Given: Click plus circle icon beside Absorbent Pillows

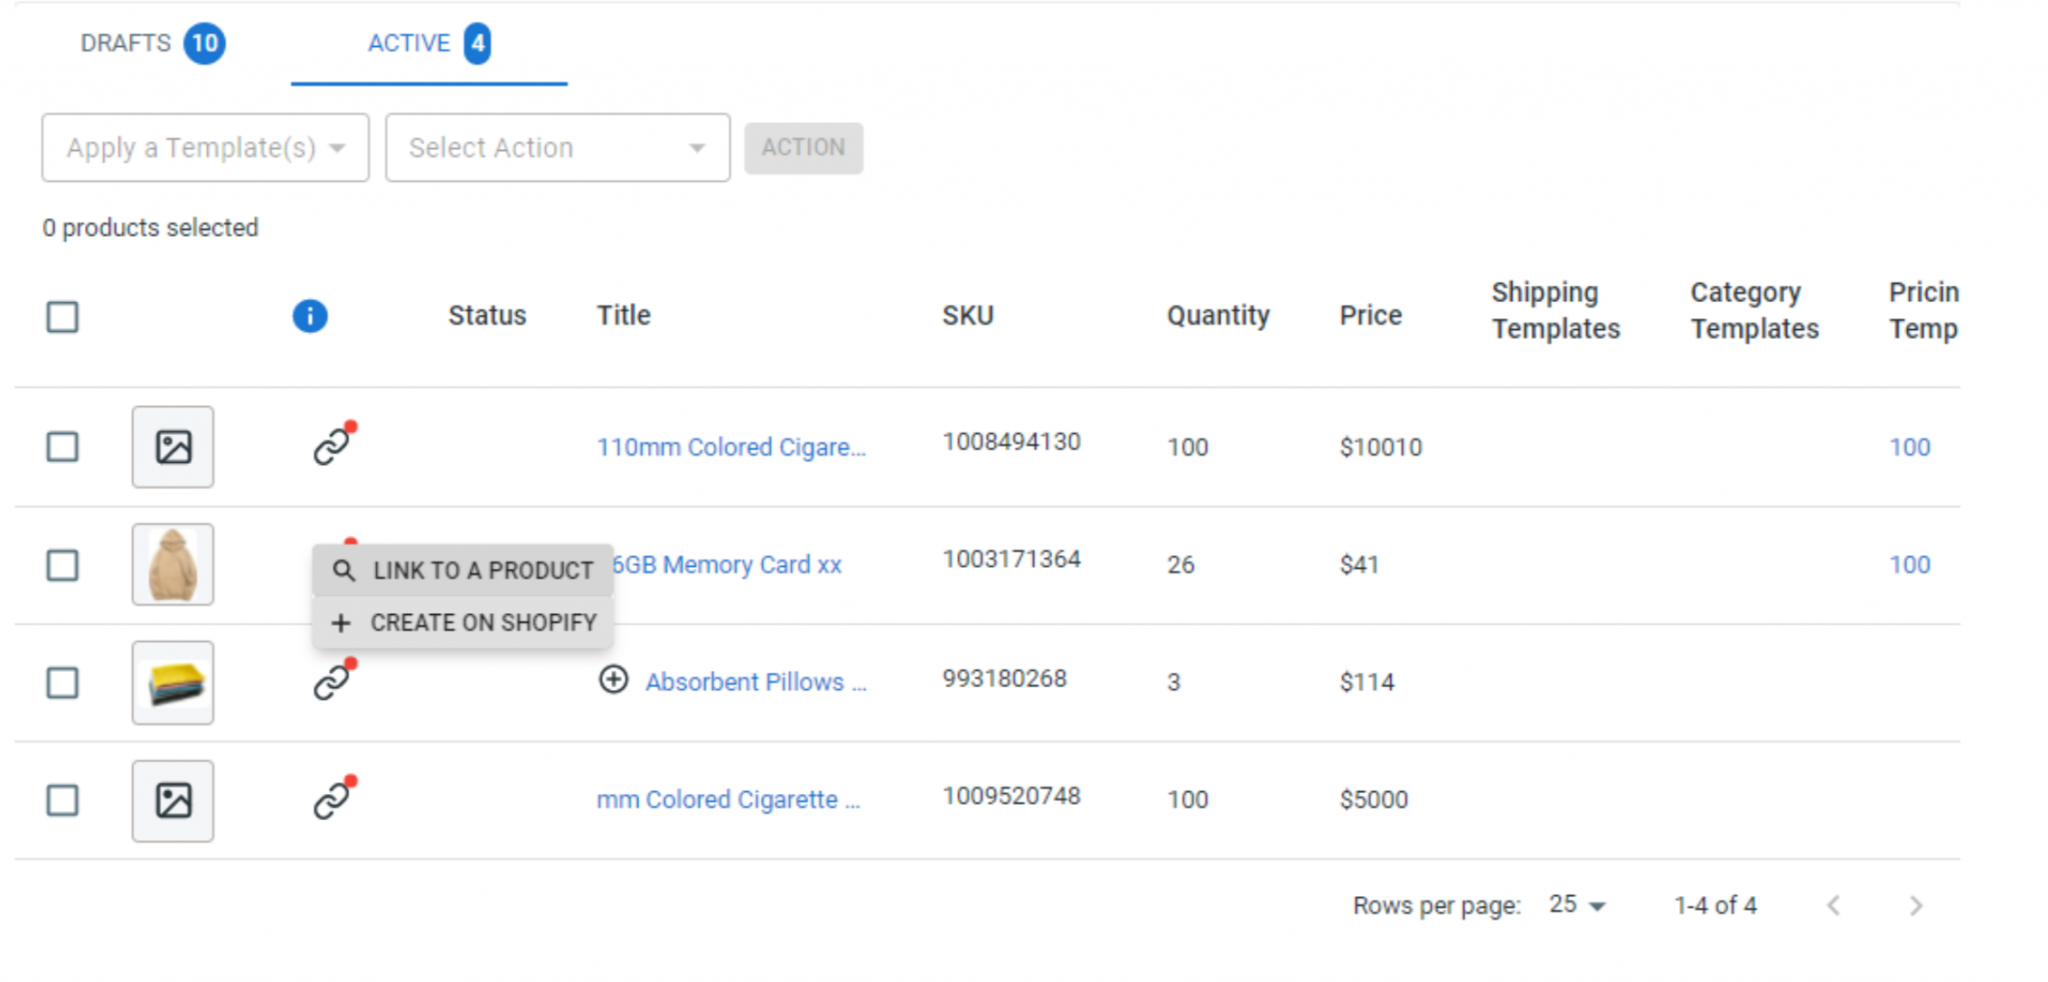Looking at the screenshot, I should pyautogui.click(x=613, y=680).
